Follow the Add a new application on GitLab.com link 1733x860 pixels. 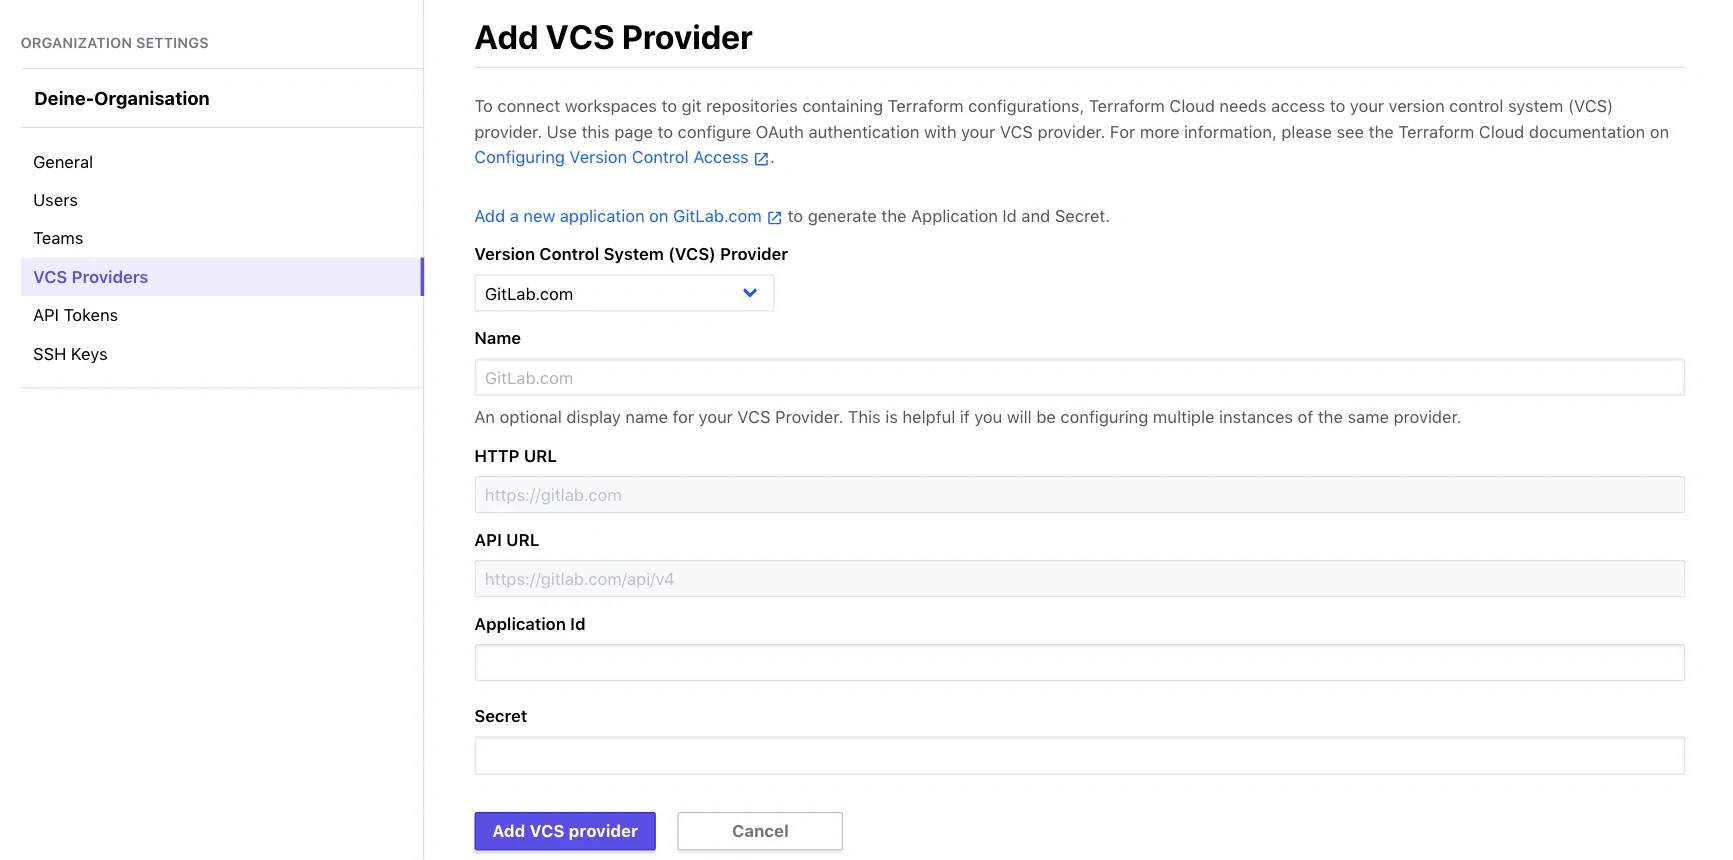coord(617,216)
